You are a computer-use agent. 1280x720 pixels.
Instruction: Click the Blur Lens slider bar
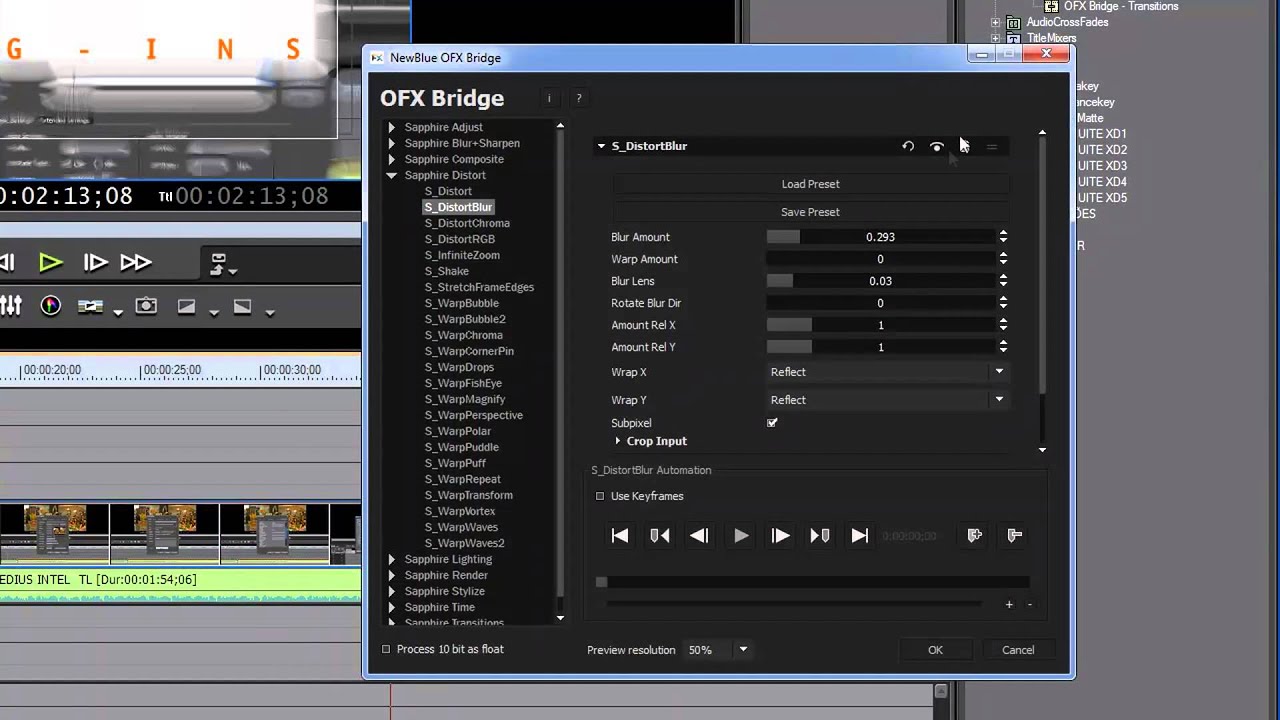click(880, 281)
